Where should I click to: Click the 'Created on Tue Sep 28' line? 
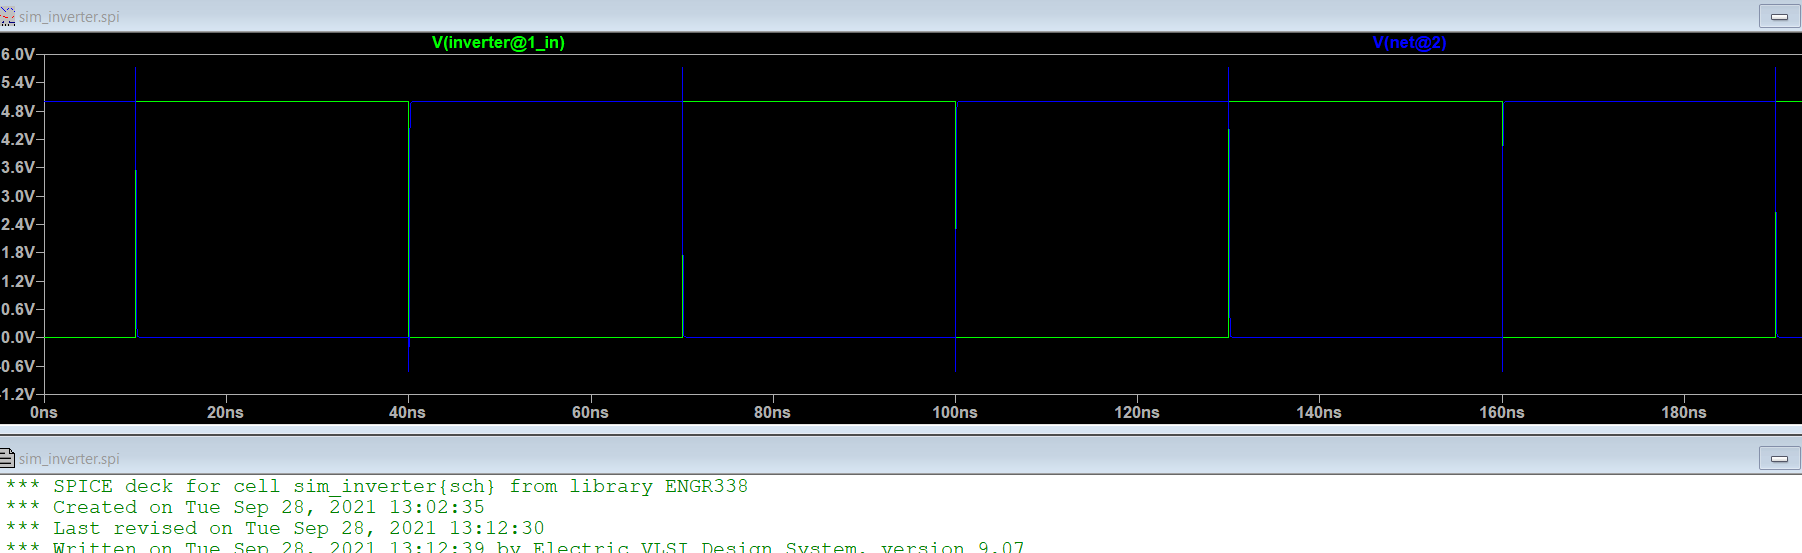point(268,507)
